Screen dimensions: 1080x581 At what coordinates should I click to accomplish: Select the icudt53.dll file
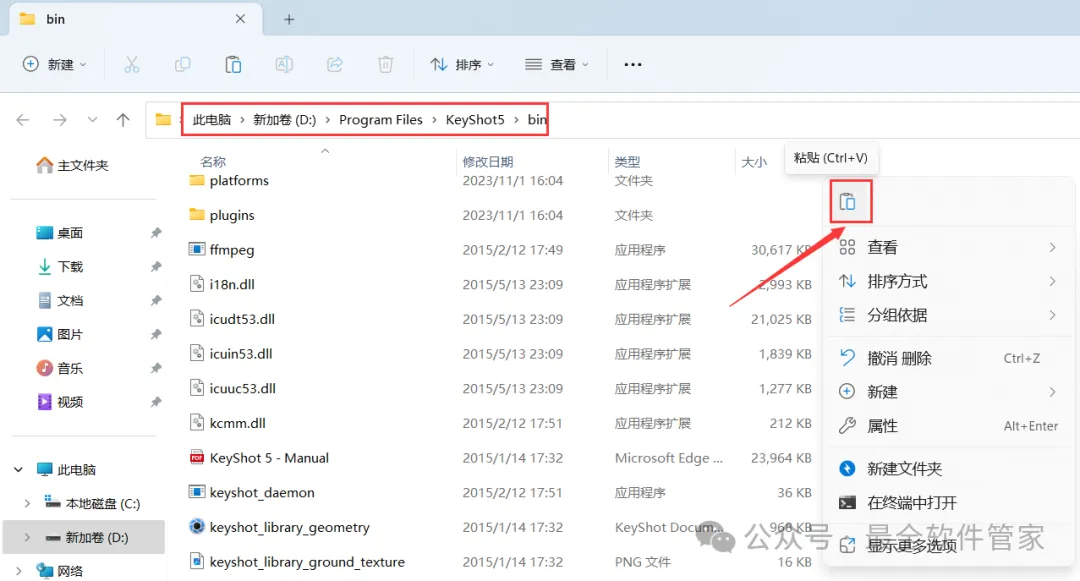[x=232, y=319]
